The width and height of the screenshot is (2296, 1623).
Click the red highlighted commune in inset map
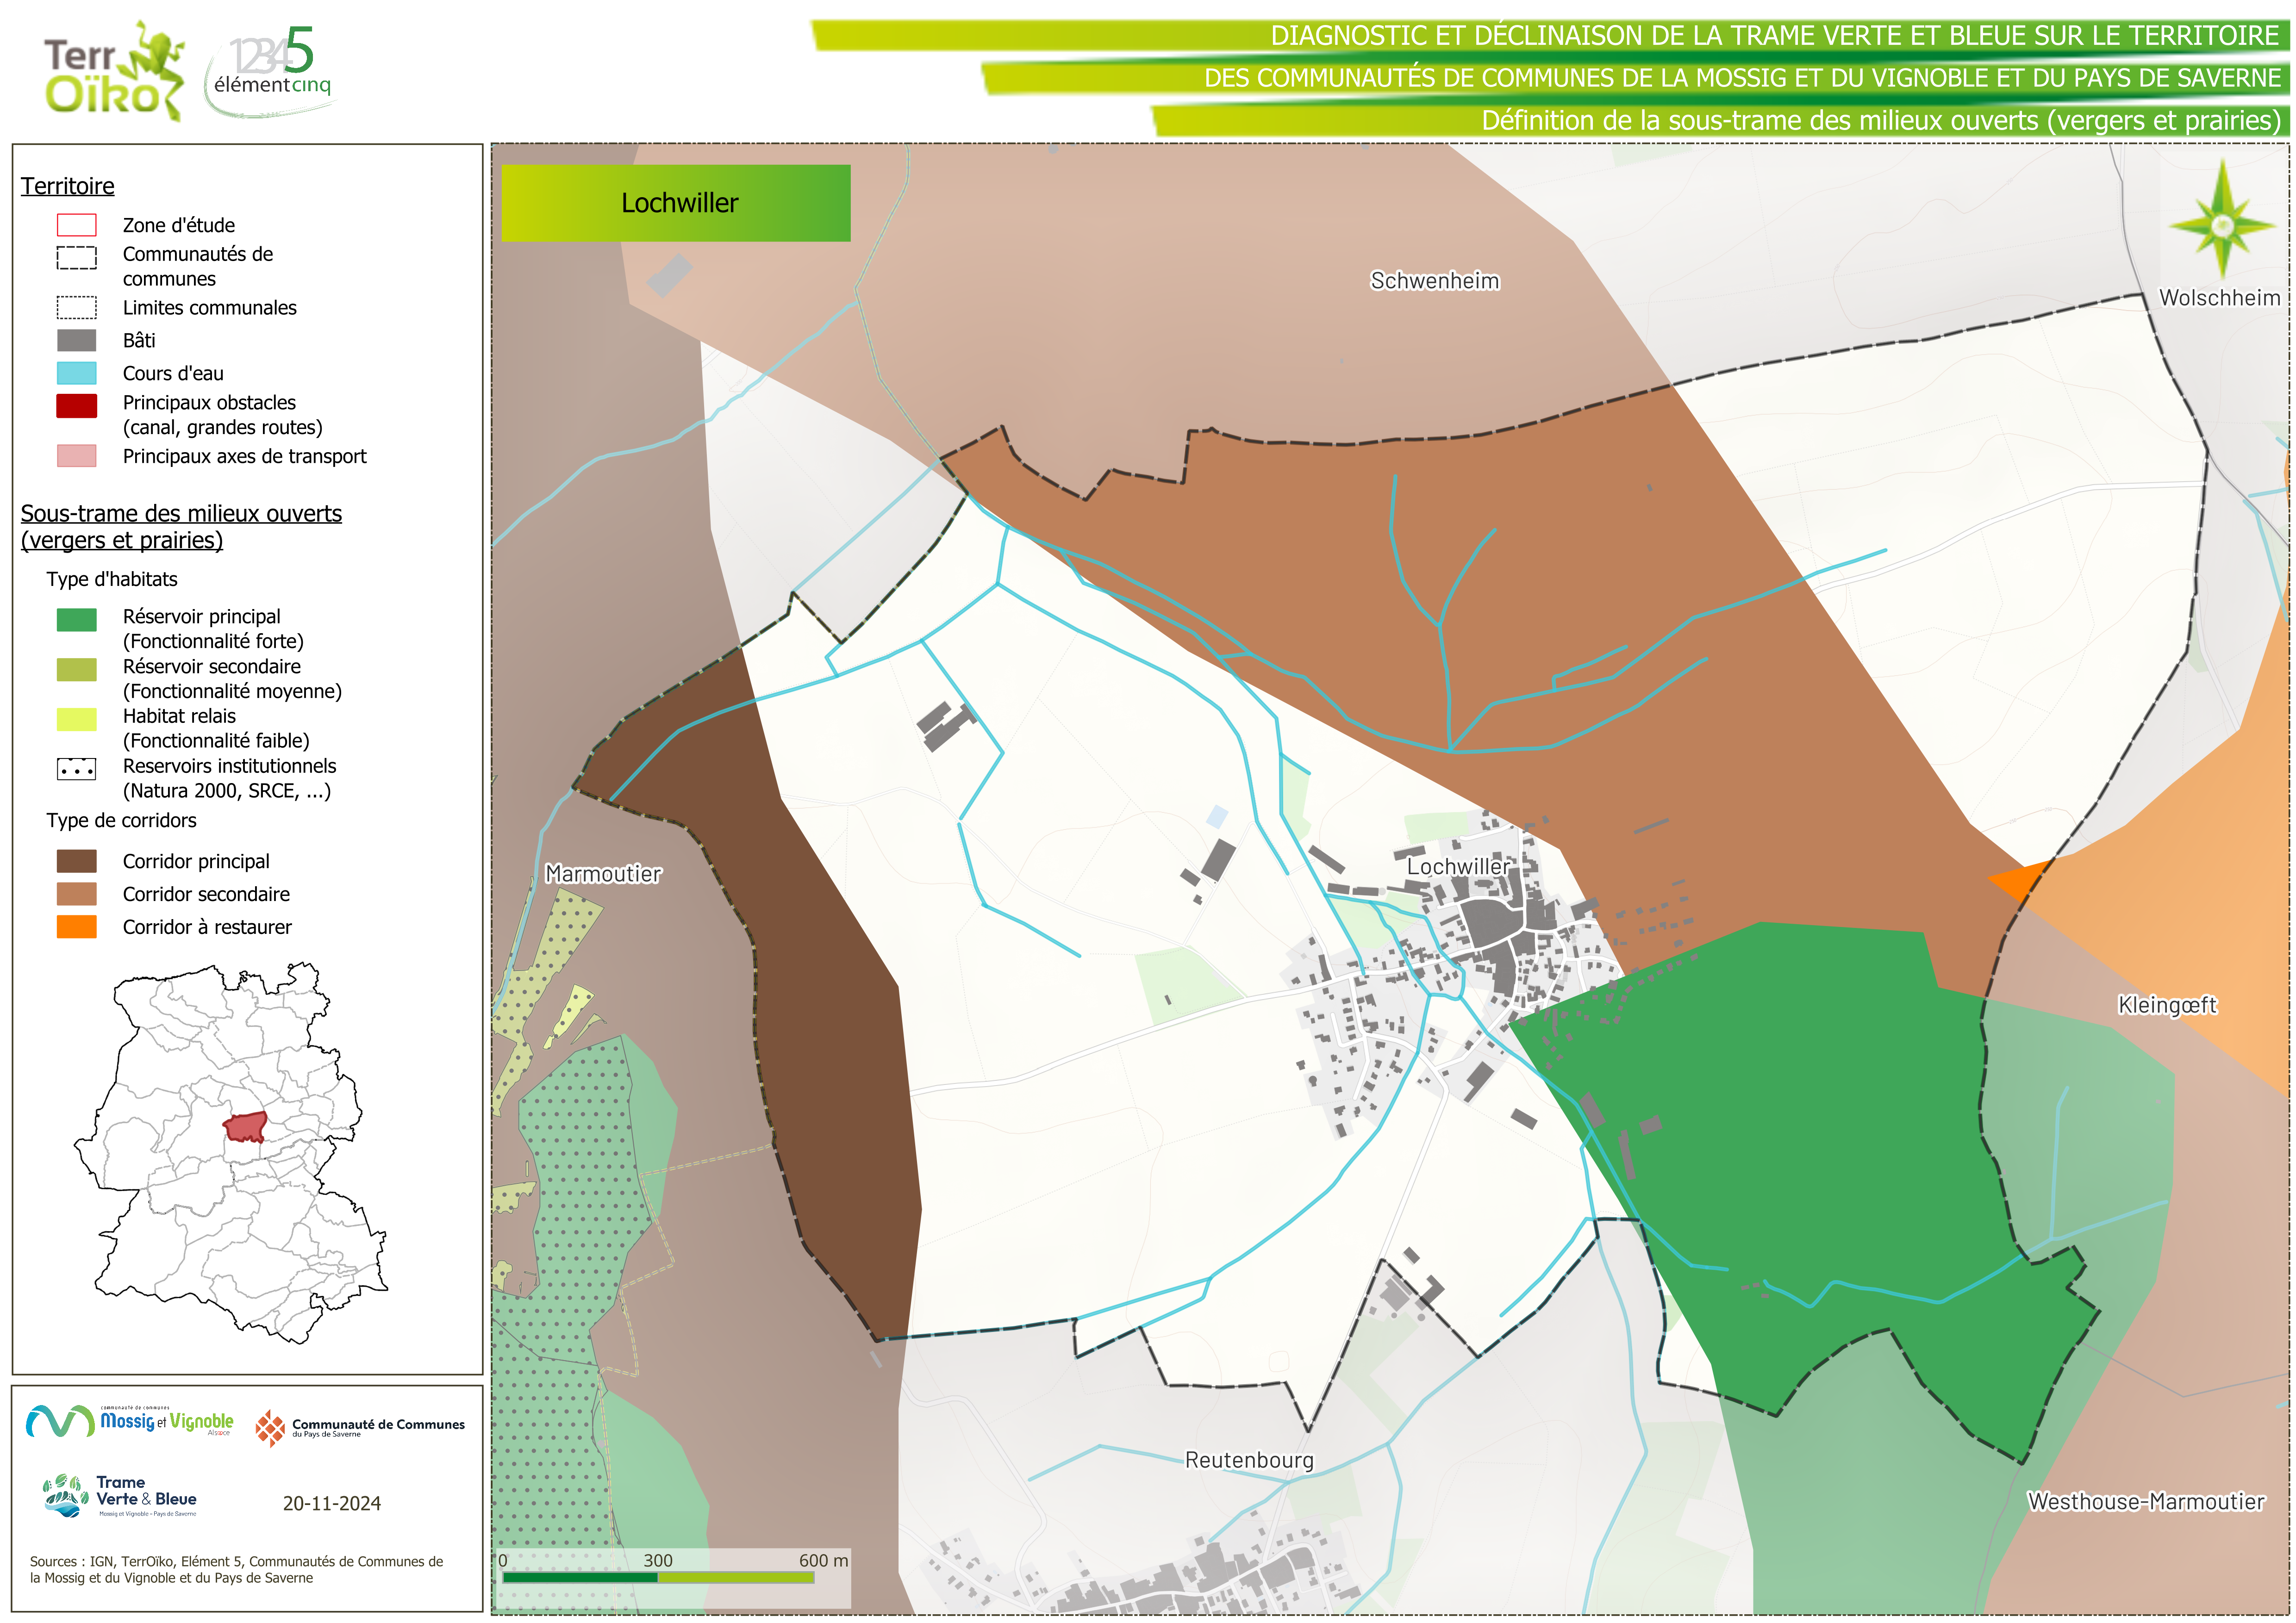245,1127
